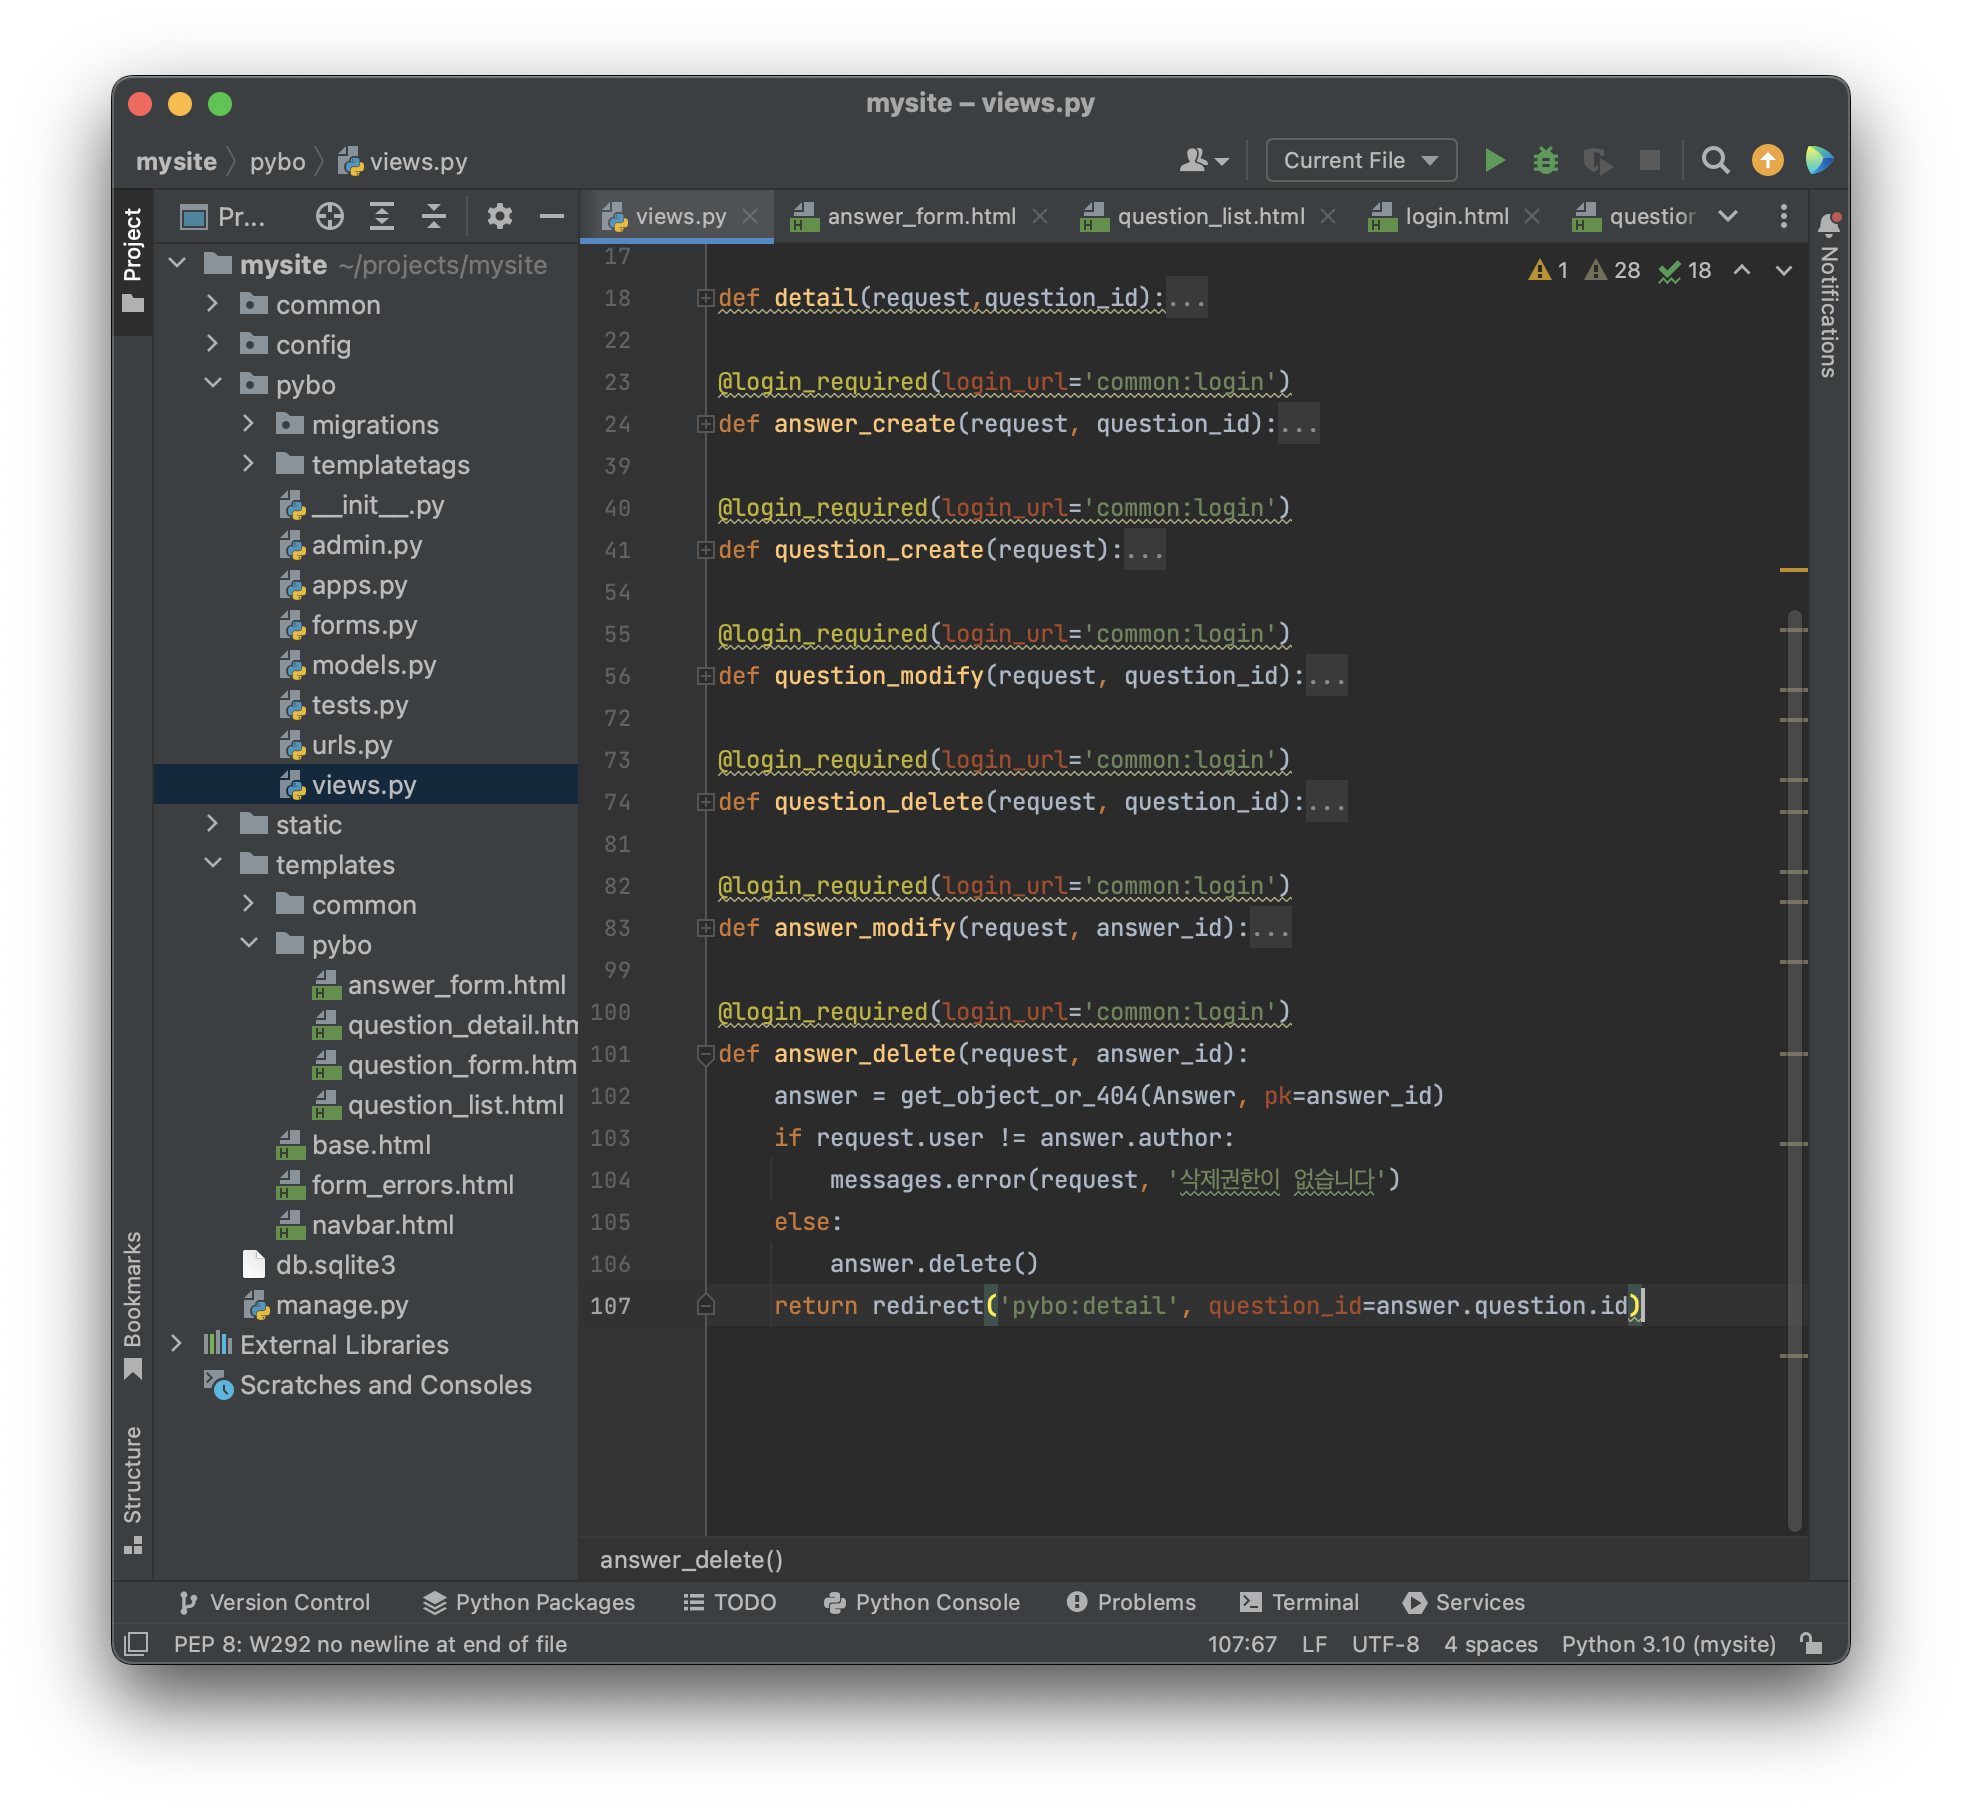Switch to the question_list.html tab
1962x1812 pixels.
(x=1210, y=216)
